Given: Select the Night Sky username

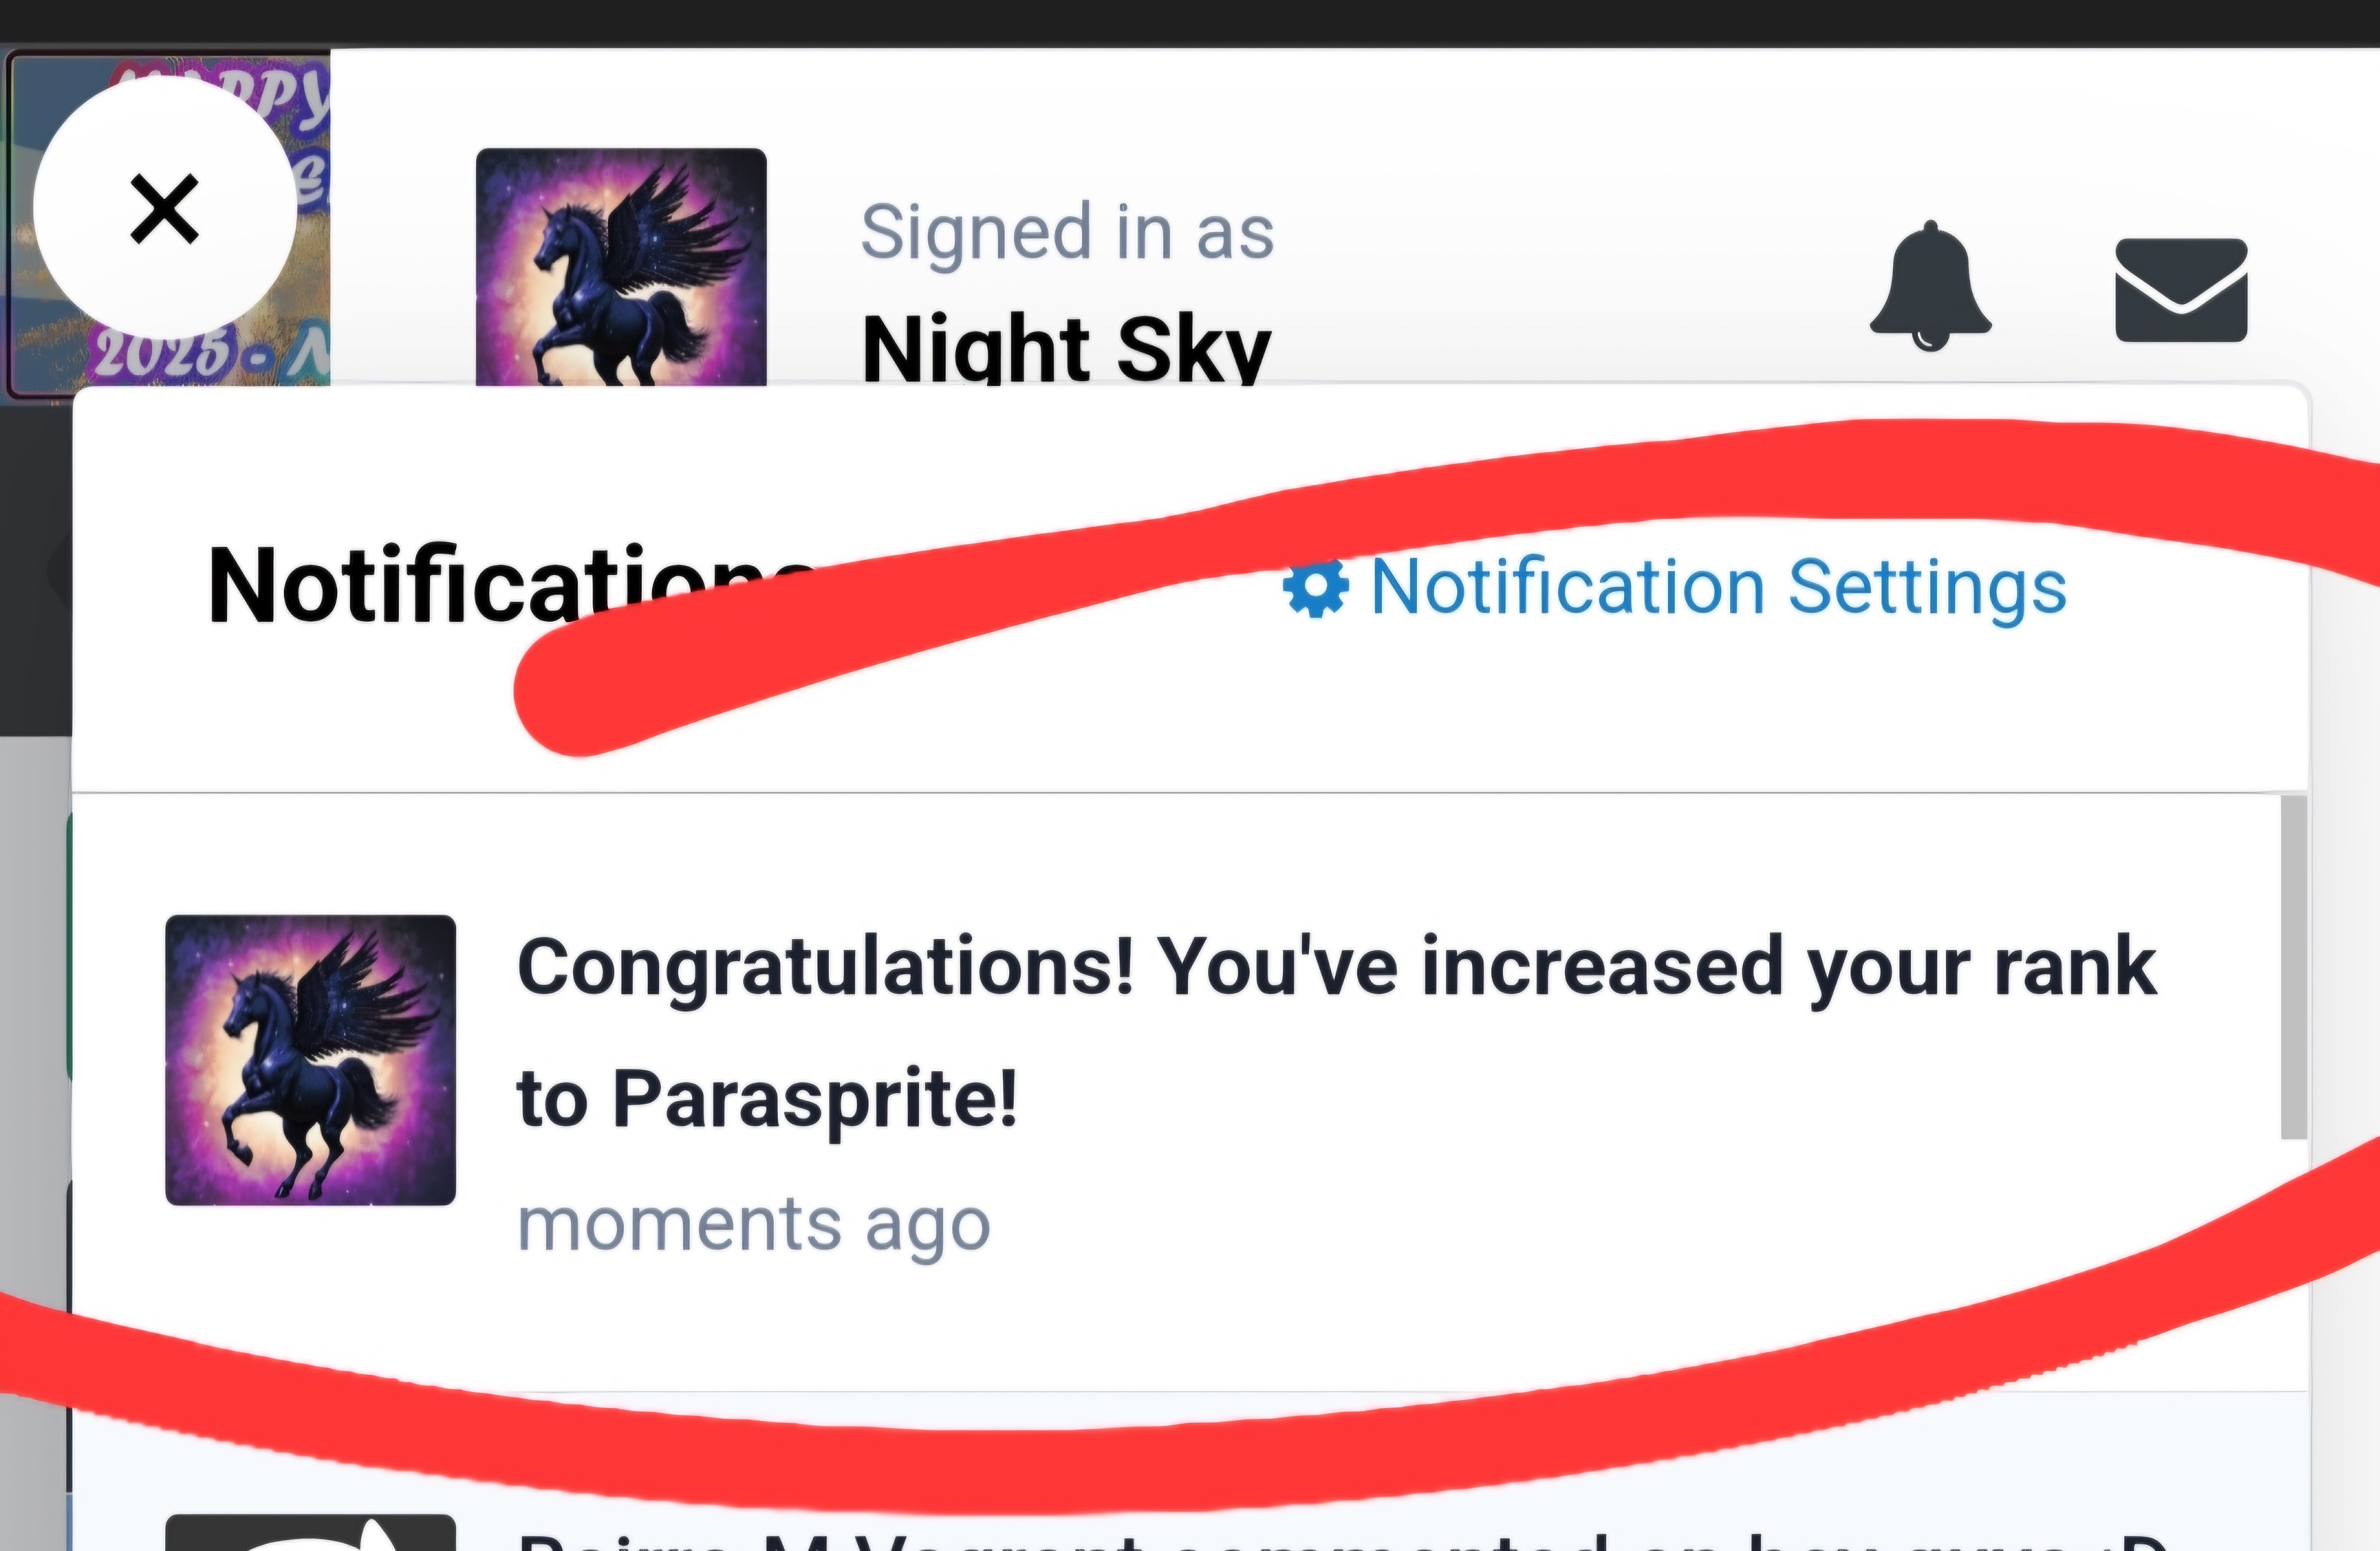Looking at the screenshot, I should 1066,347.
